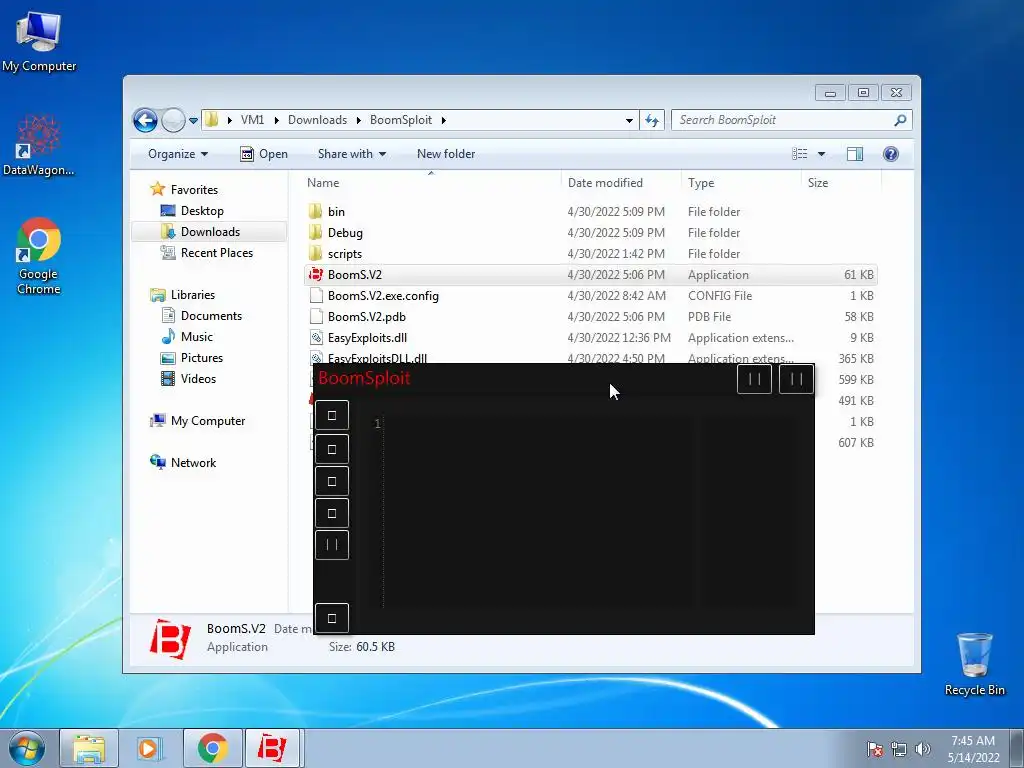Select Network in navigation pane
This screenshot has height=768, width=1024.
tap(193, 463)
